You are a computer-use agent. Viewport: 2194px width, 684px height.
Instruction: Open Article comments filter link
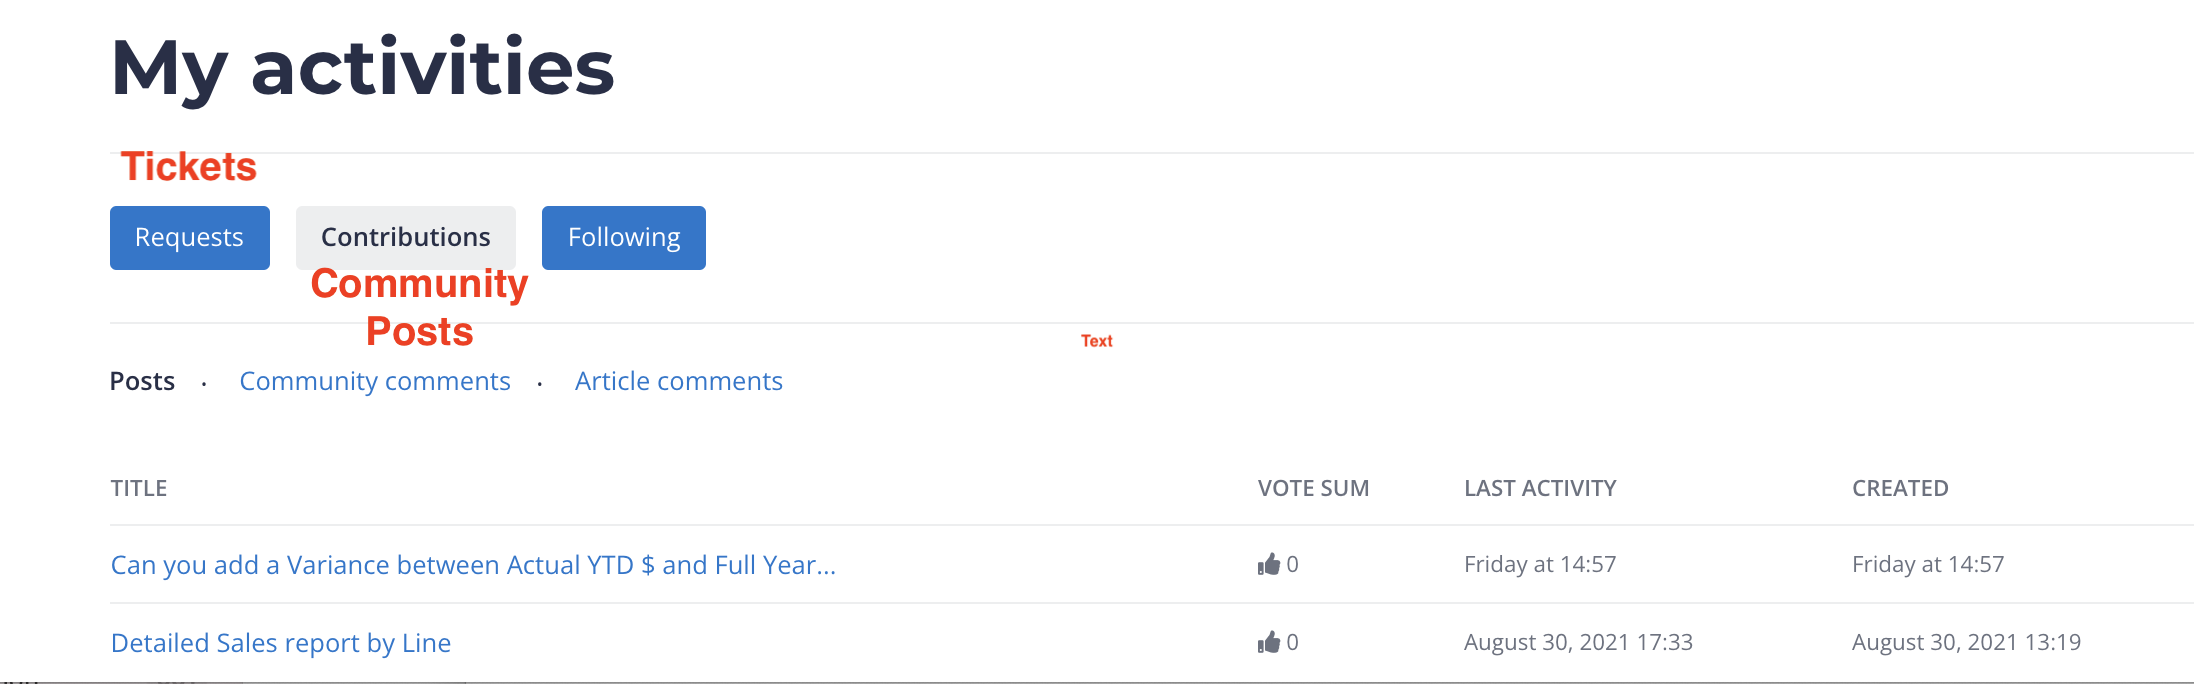[x=679, y=381]
